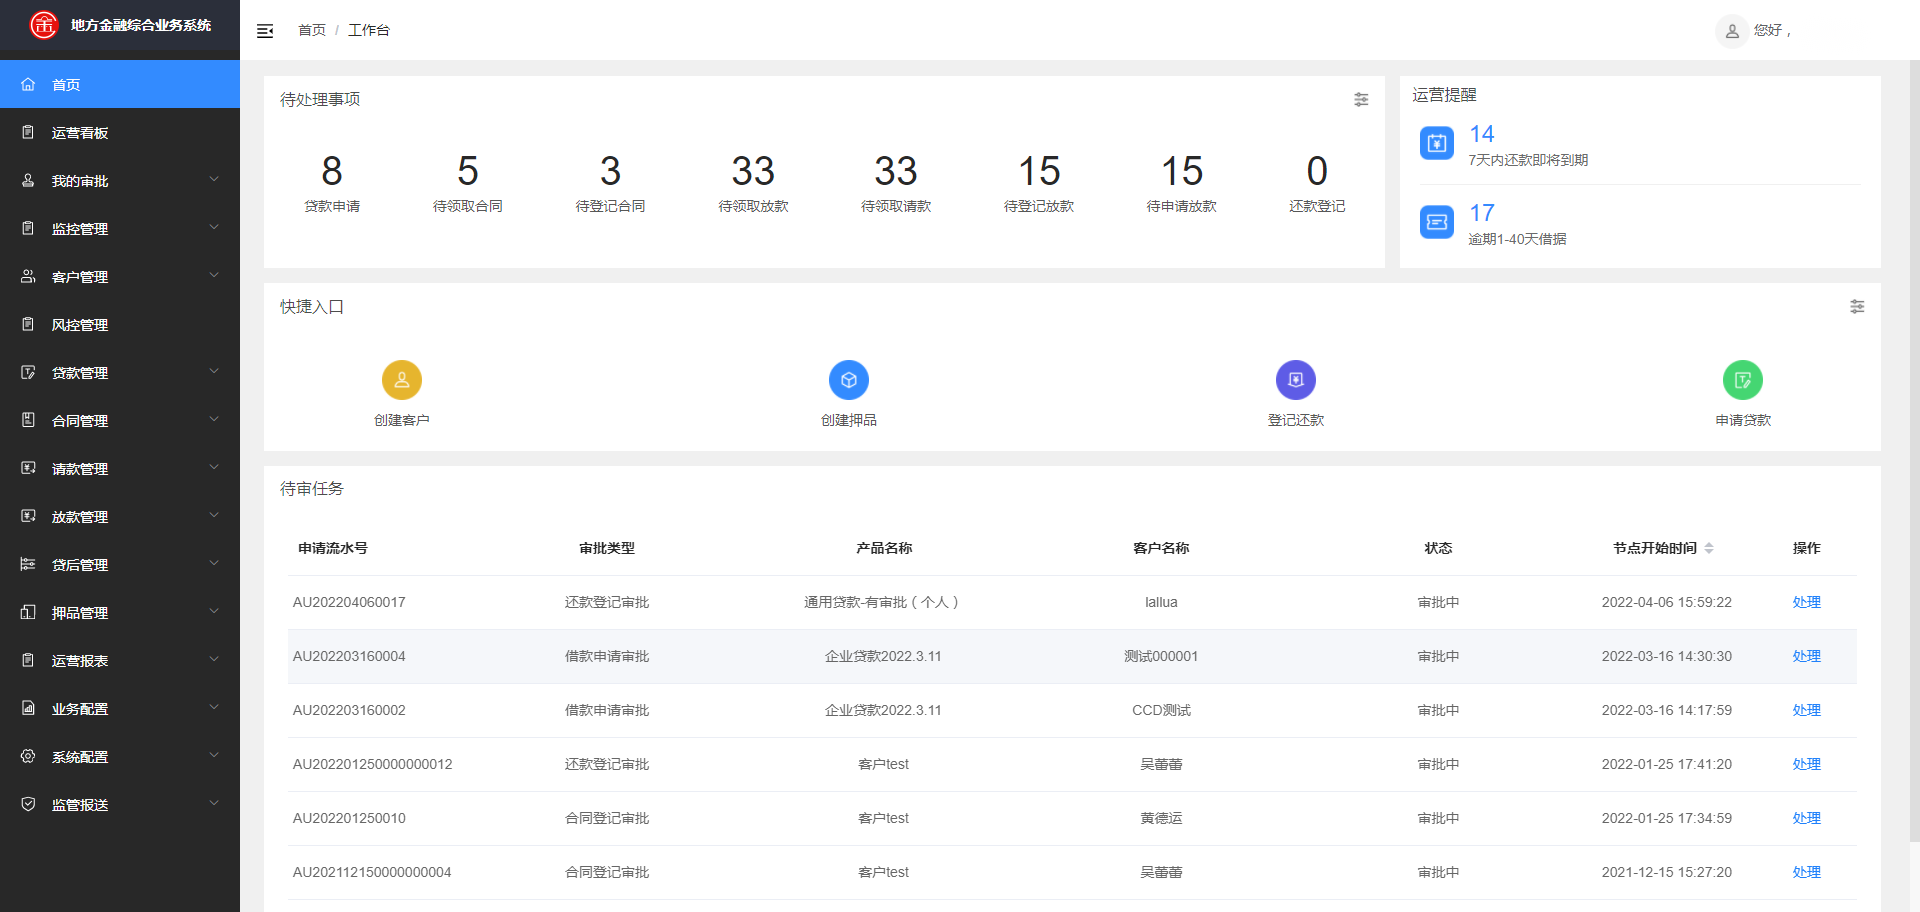Open settings icon in 快捷入口 panel
Viewport: 1920px width, 912px height.
[1857, 307]
